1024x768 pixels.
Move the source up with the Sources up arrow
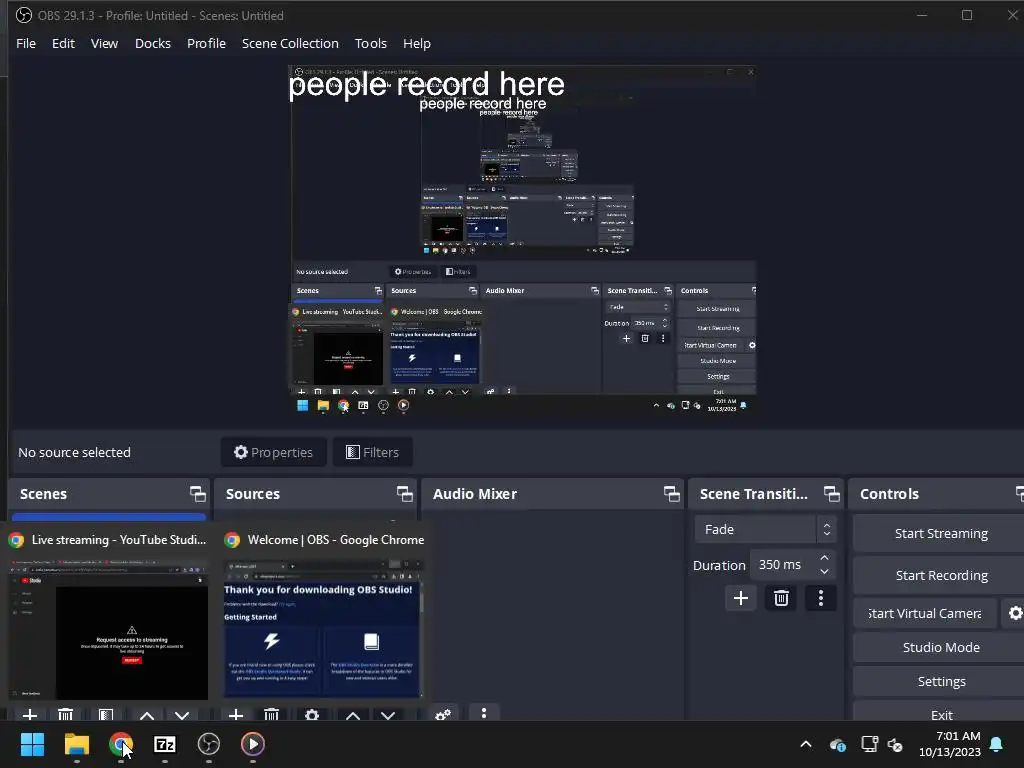(353, 715)
